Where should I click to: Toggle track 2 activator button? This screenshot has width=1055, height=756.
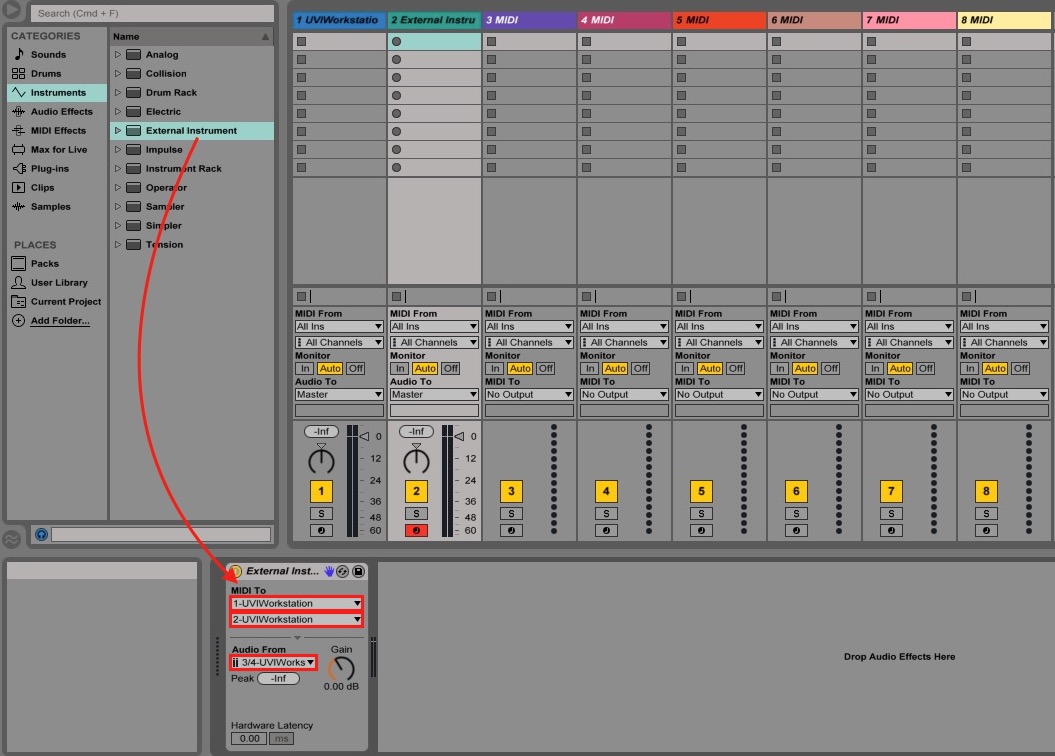click(x=416, y=491)
